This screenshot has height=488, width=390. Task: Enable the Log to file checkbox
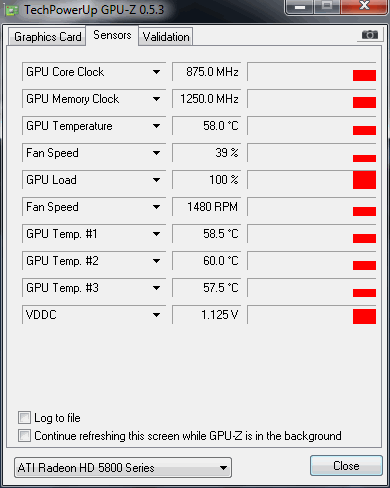(x=24, y=418)
